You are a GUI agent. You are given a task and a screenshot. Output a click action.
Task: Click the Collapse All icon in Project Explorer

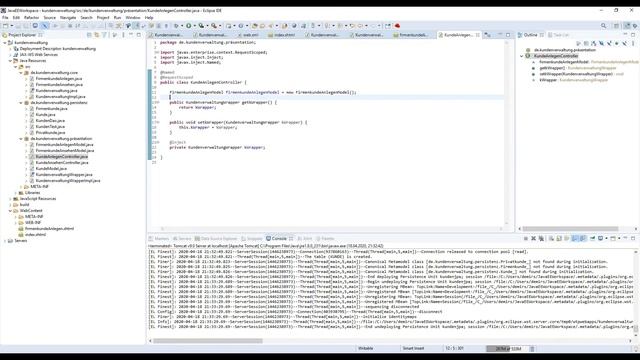click(x=89, y=35)
